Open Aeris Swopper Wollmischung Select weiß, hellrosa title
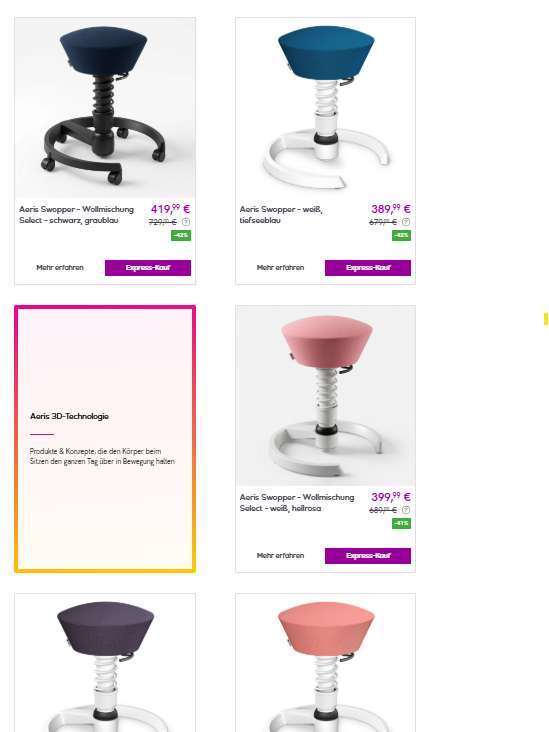 (x=297, y=503)
